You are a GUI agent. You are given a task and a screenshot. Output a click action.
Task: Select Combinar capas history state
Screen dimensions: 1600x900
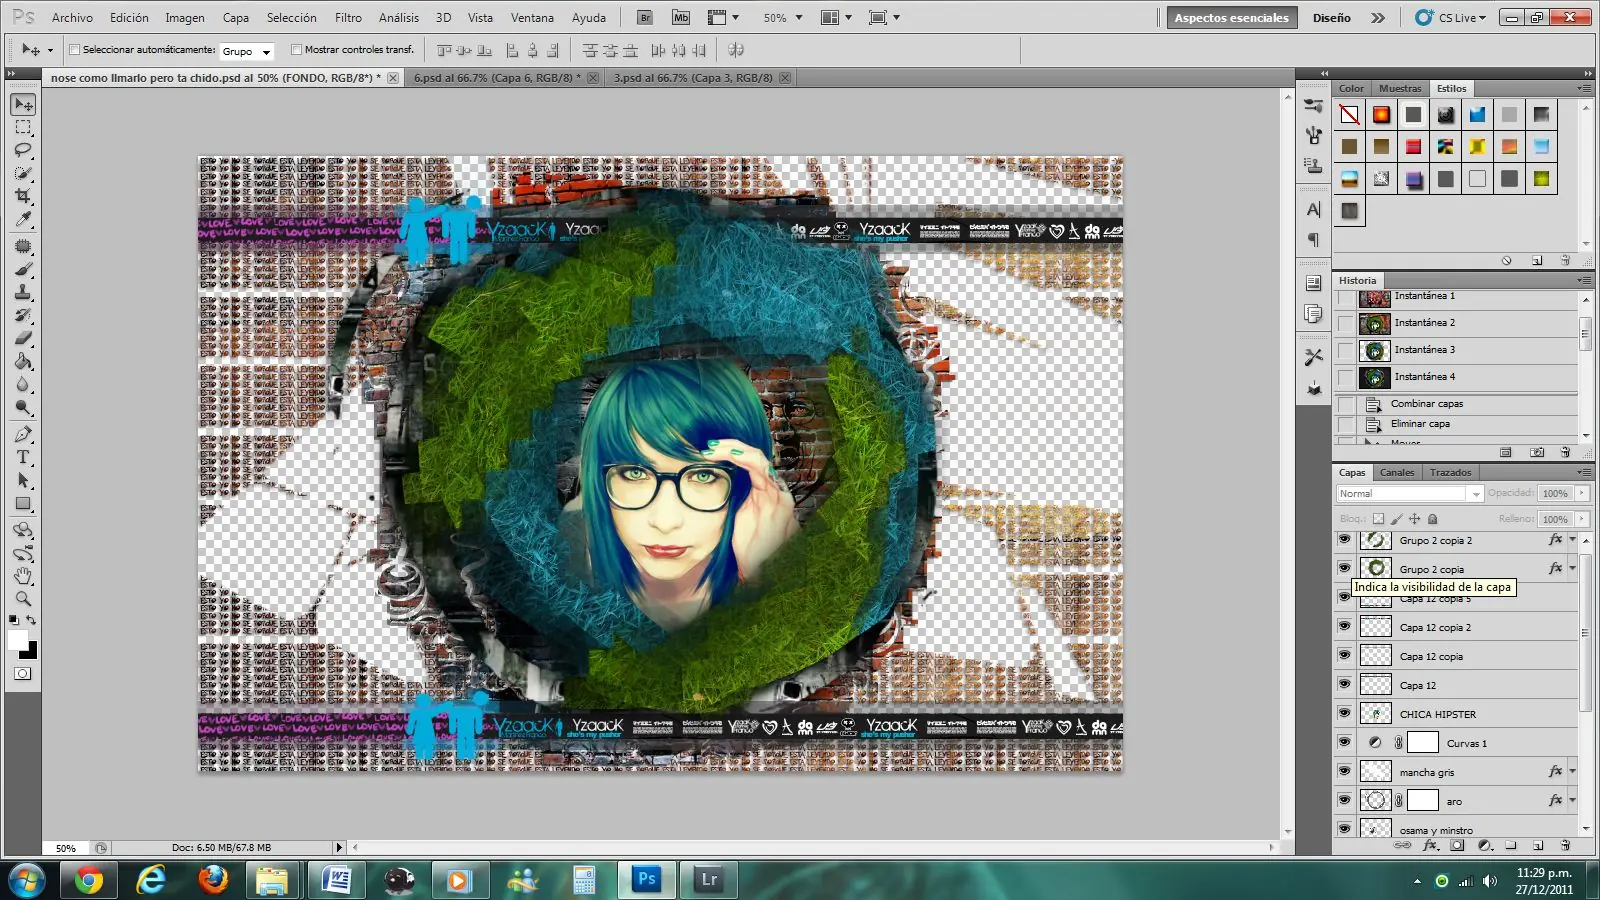click(x=1466, y=404)
